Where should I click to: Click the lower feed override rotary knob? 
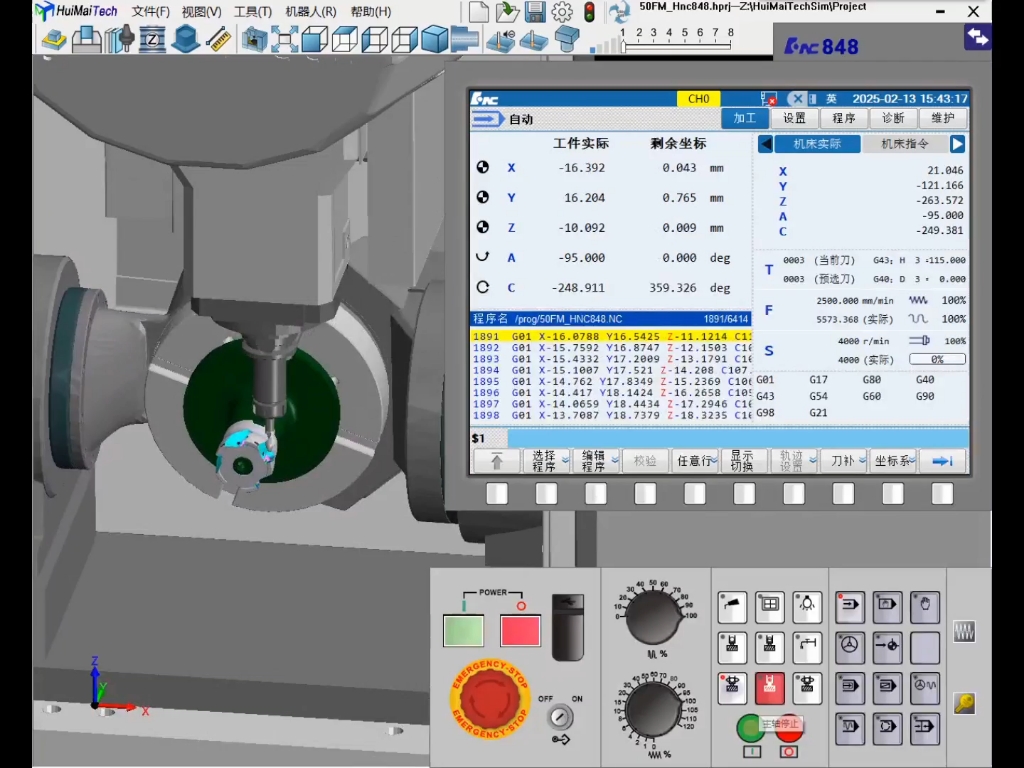[652, 711]
